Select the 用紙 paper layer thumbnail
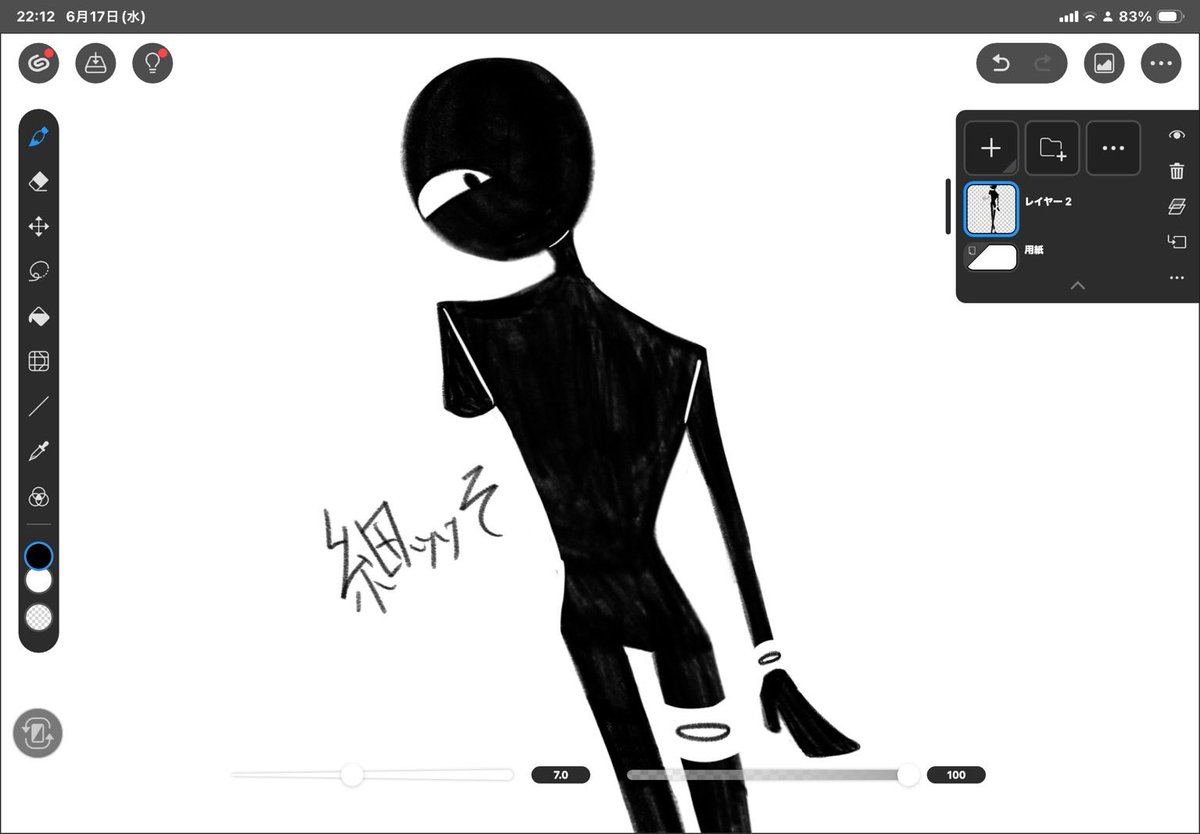The image size is (1200, 834). (992, 257)
